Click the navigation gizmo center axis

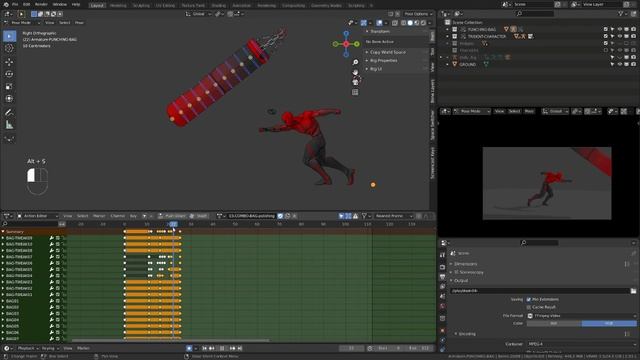tap(346, 44)
